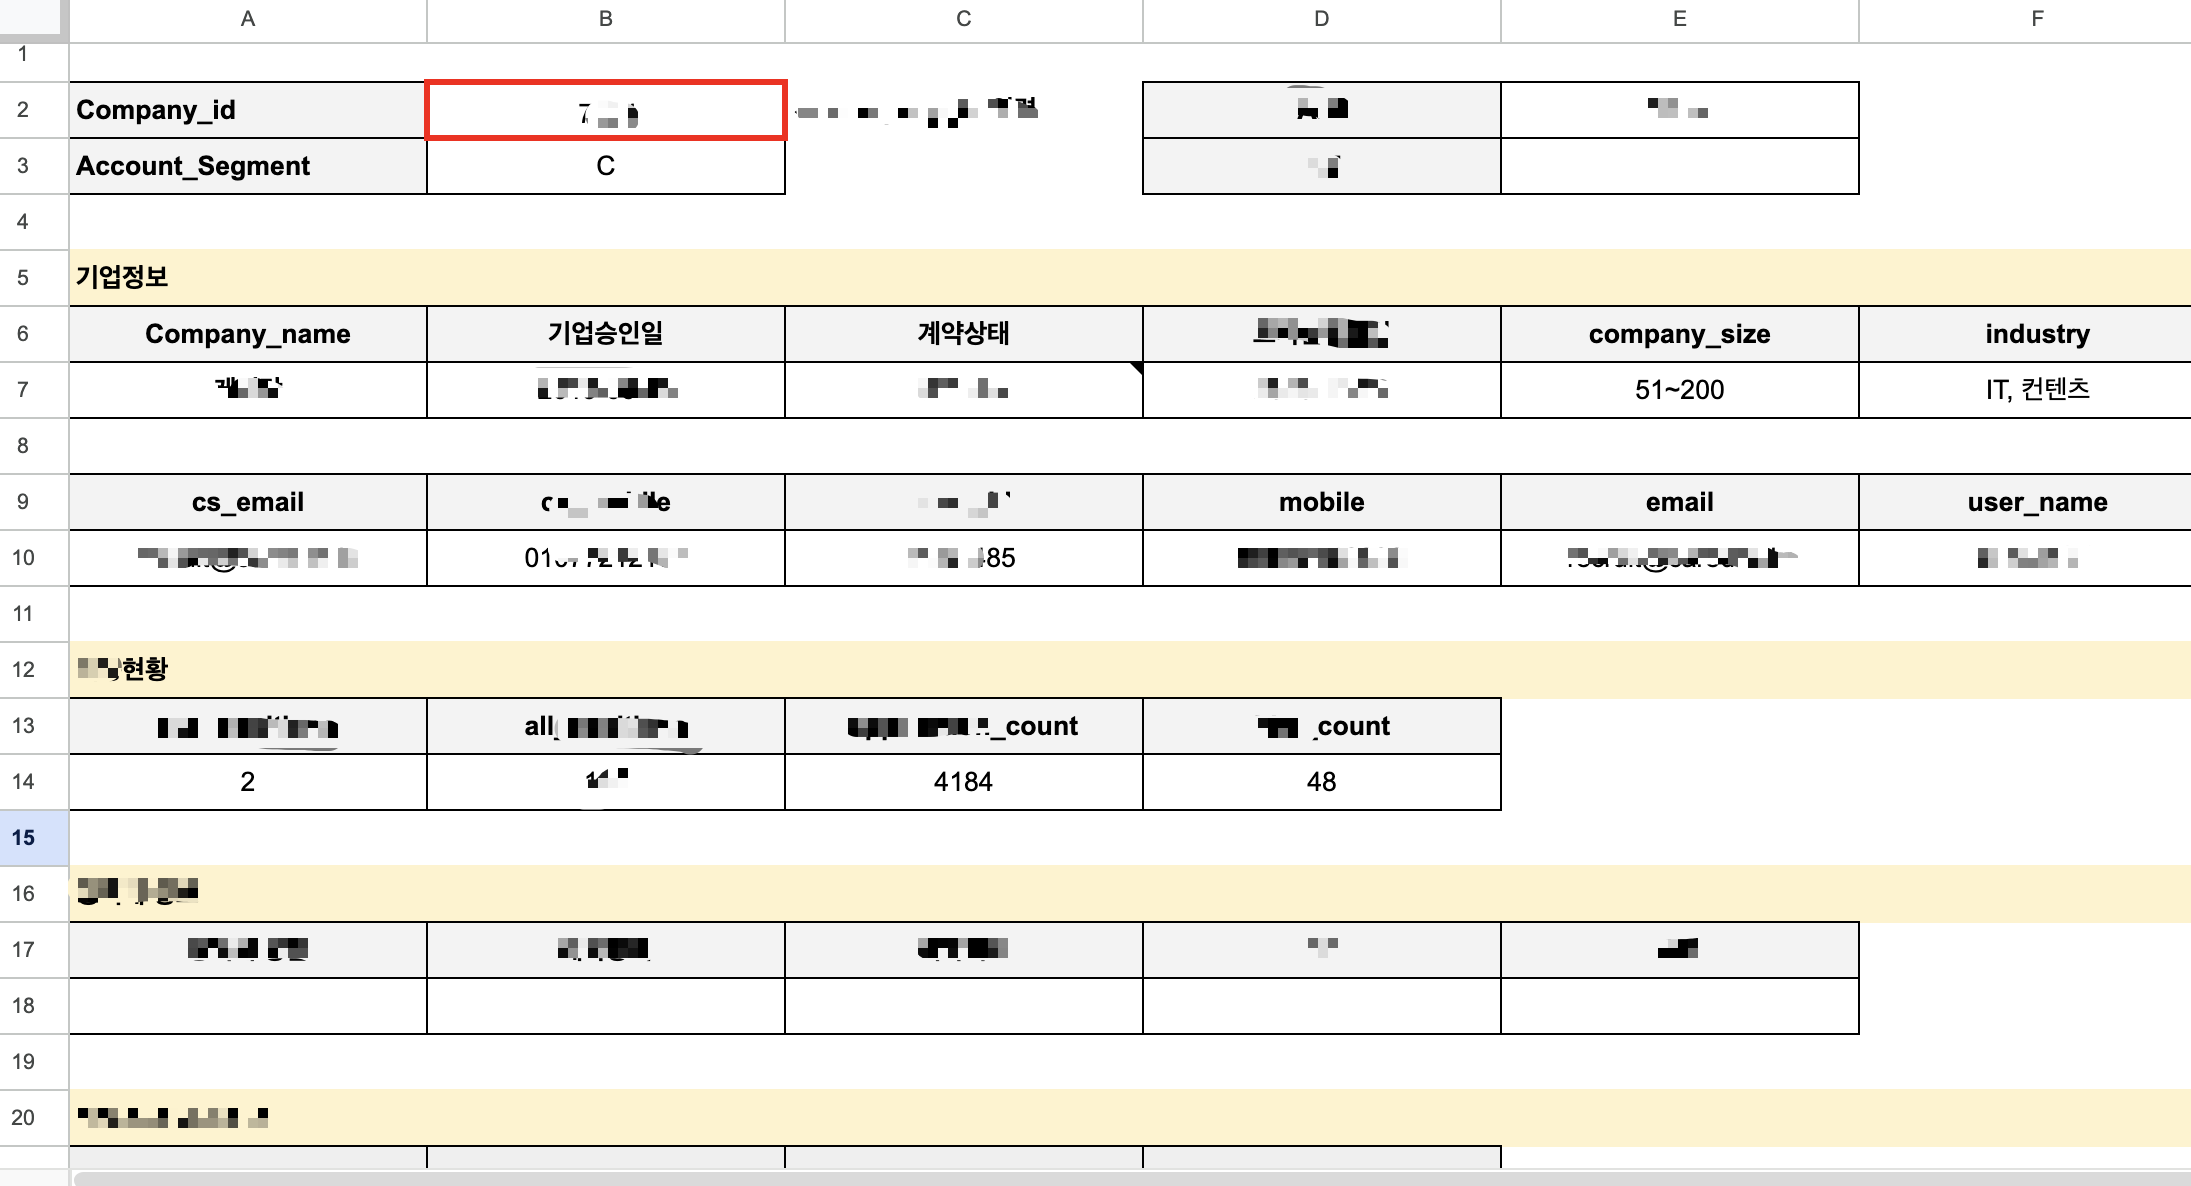Select column F header

[x=2037, y=19]
